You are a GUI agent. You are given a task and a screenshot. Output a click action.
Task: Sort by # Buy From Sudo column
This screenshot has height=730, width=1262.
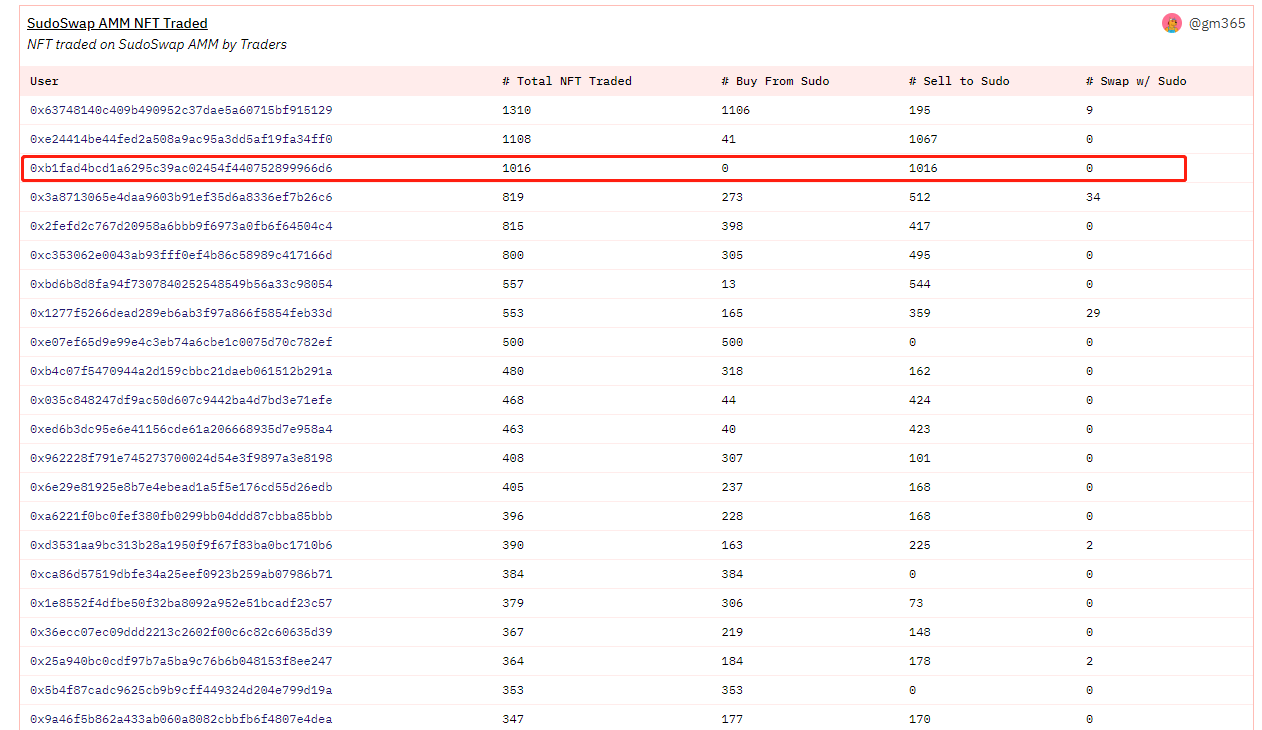click(775, 81)
